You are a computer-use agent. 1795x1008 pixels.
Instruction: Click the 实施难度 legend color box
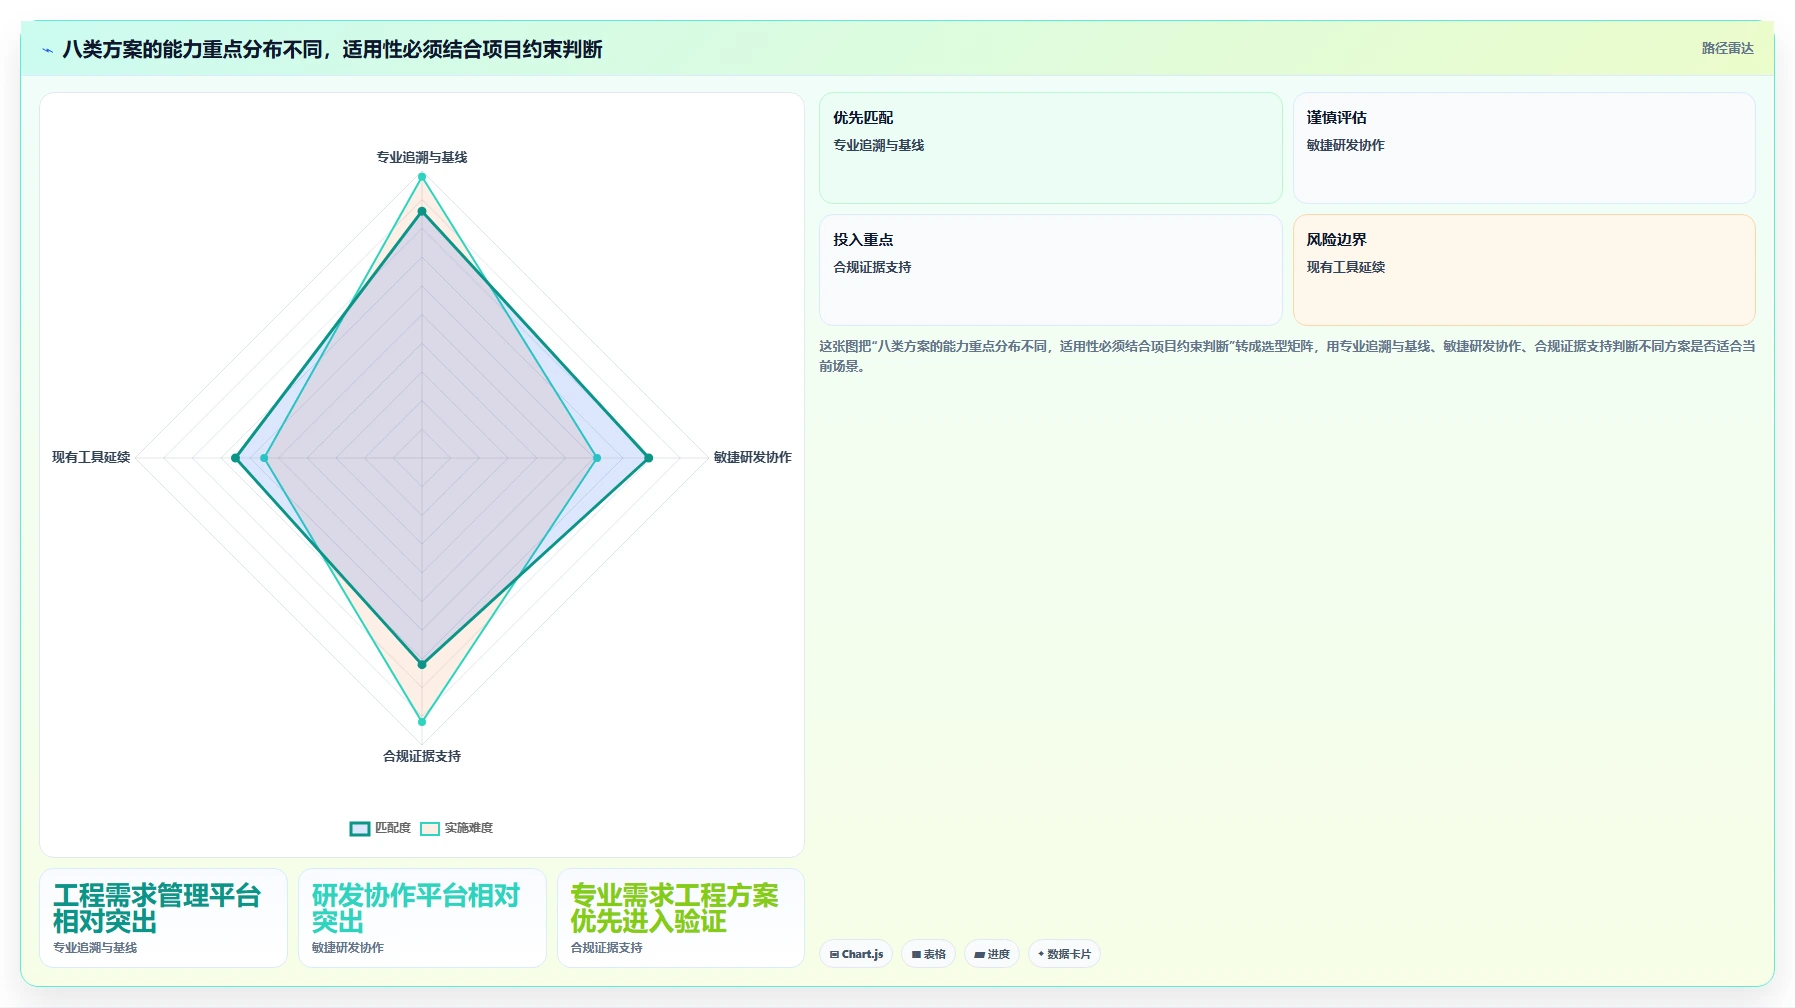coord(430,828)
